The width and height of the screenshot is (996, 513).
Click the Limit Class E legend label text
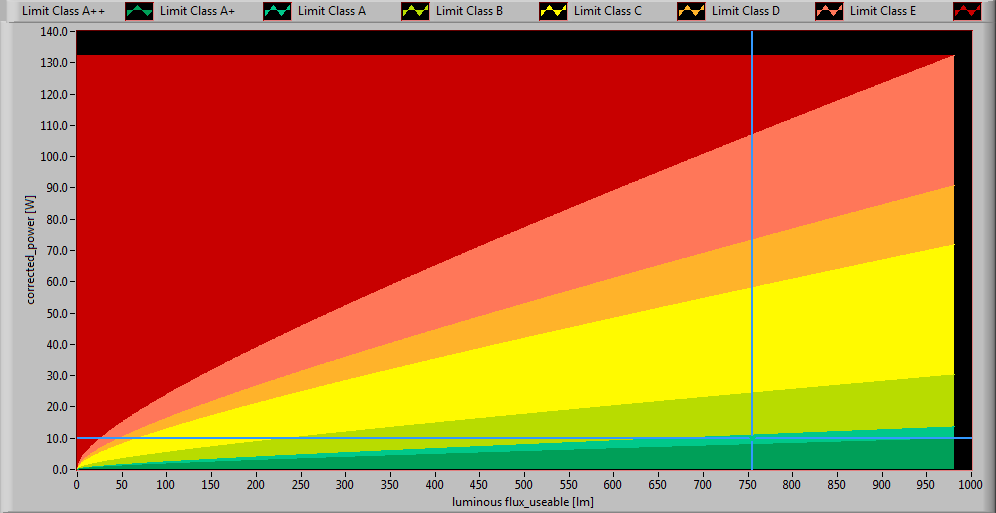[x=883, y=12]
